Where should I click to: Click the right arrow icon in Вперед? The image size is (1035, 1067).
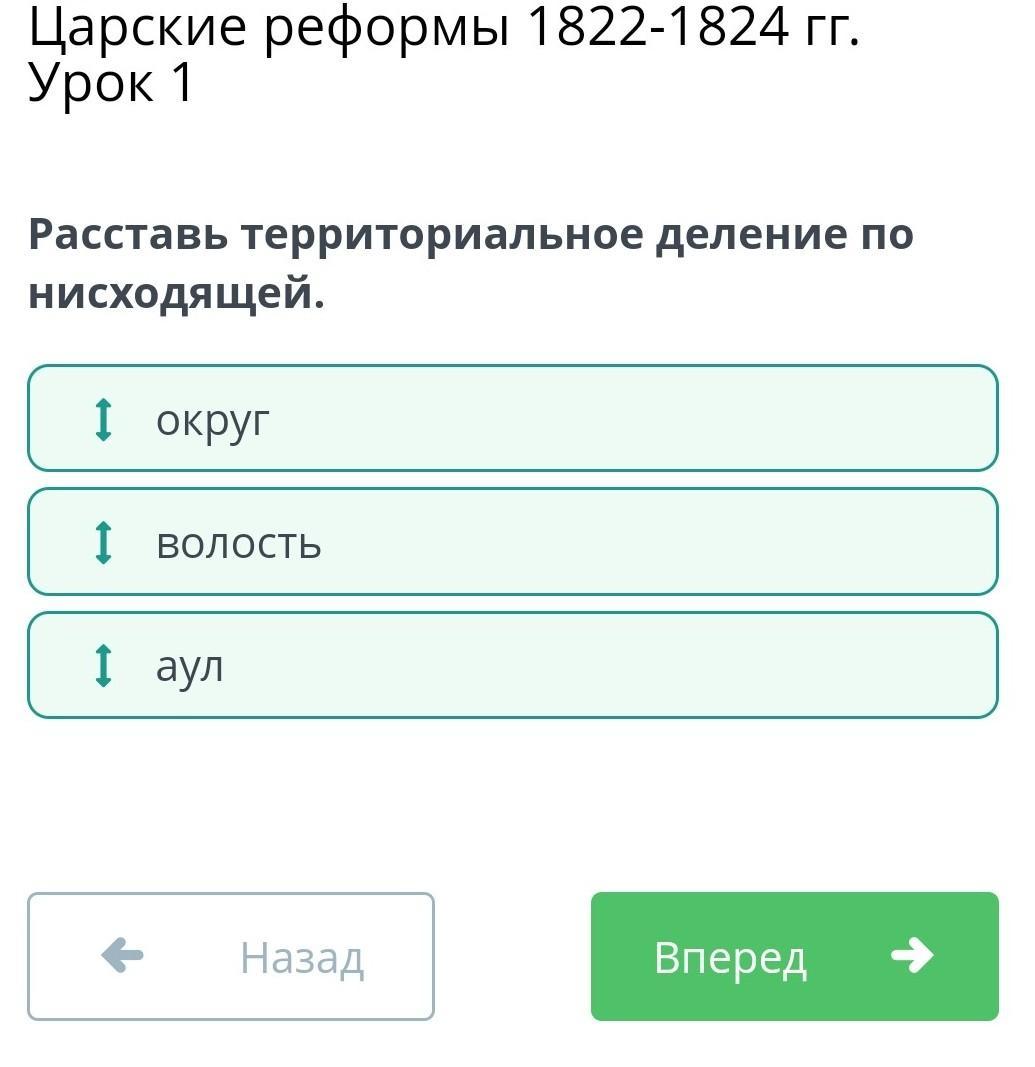[912, 955]
